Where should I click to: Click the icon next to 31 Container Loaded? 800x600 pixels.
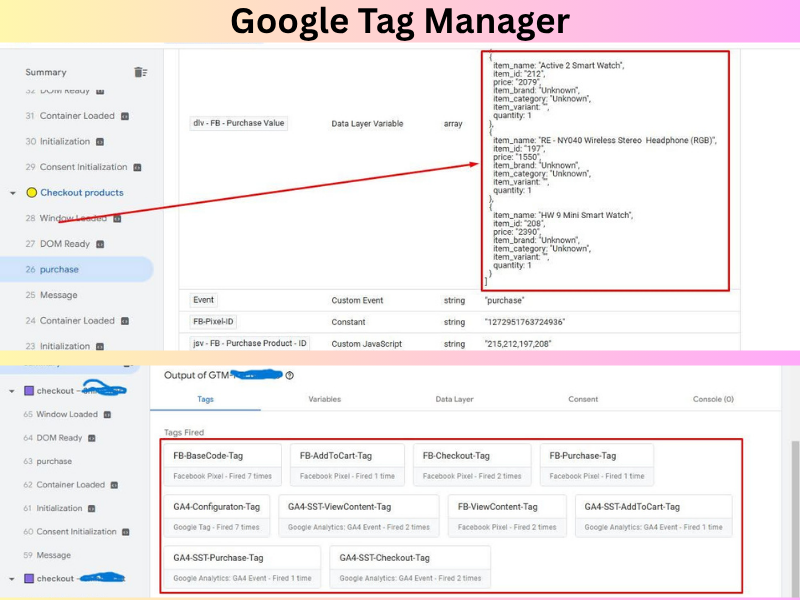click(125, 116)
